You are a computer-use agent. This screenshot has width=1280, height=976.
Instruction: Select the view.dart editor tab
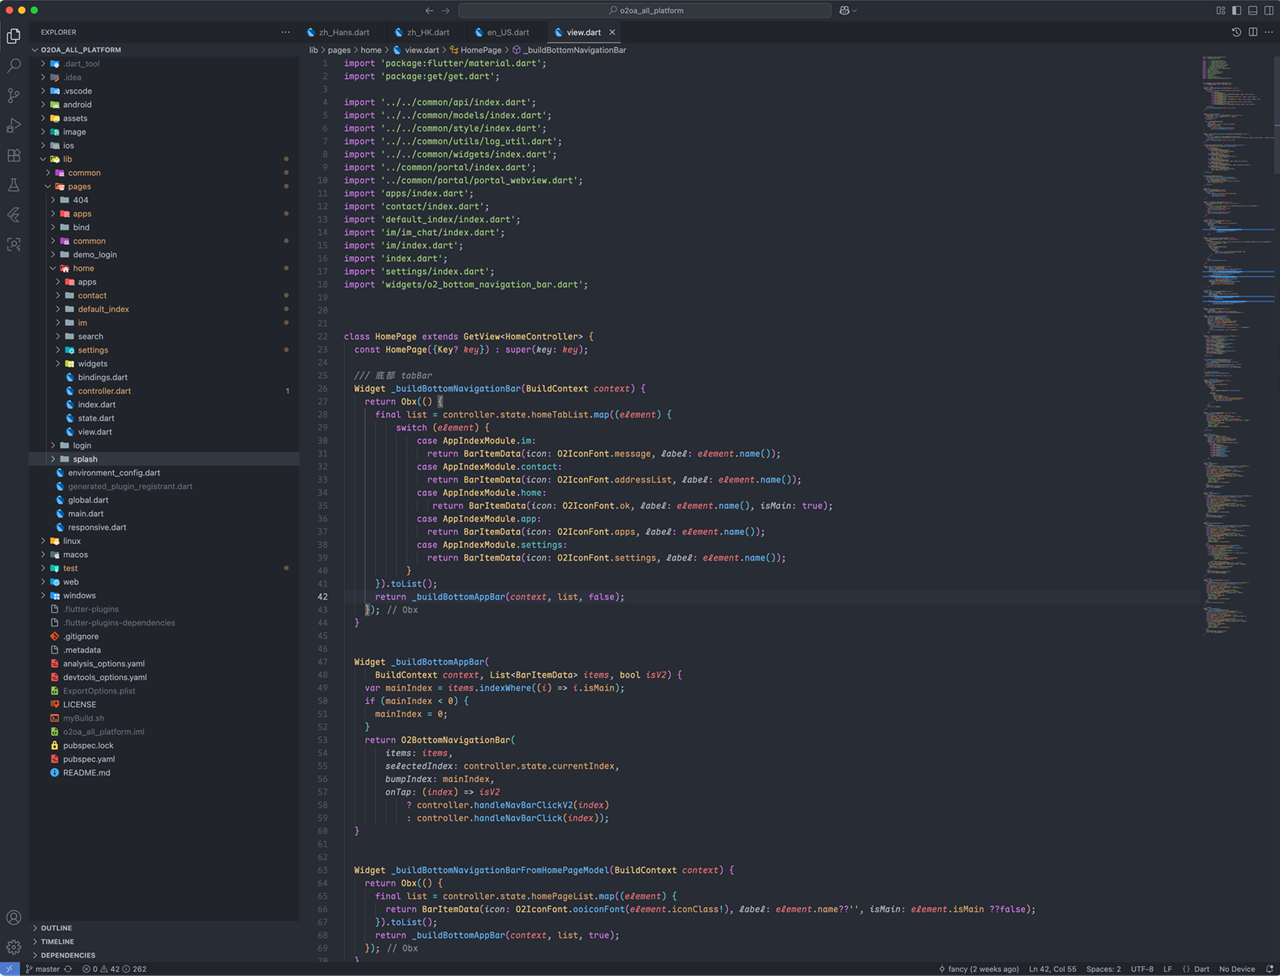[584, 32]
